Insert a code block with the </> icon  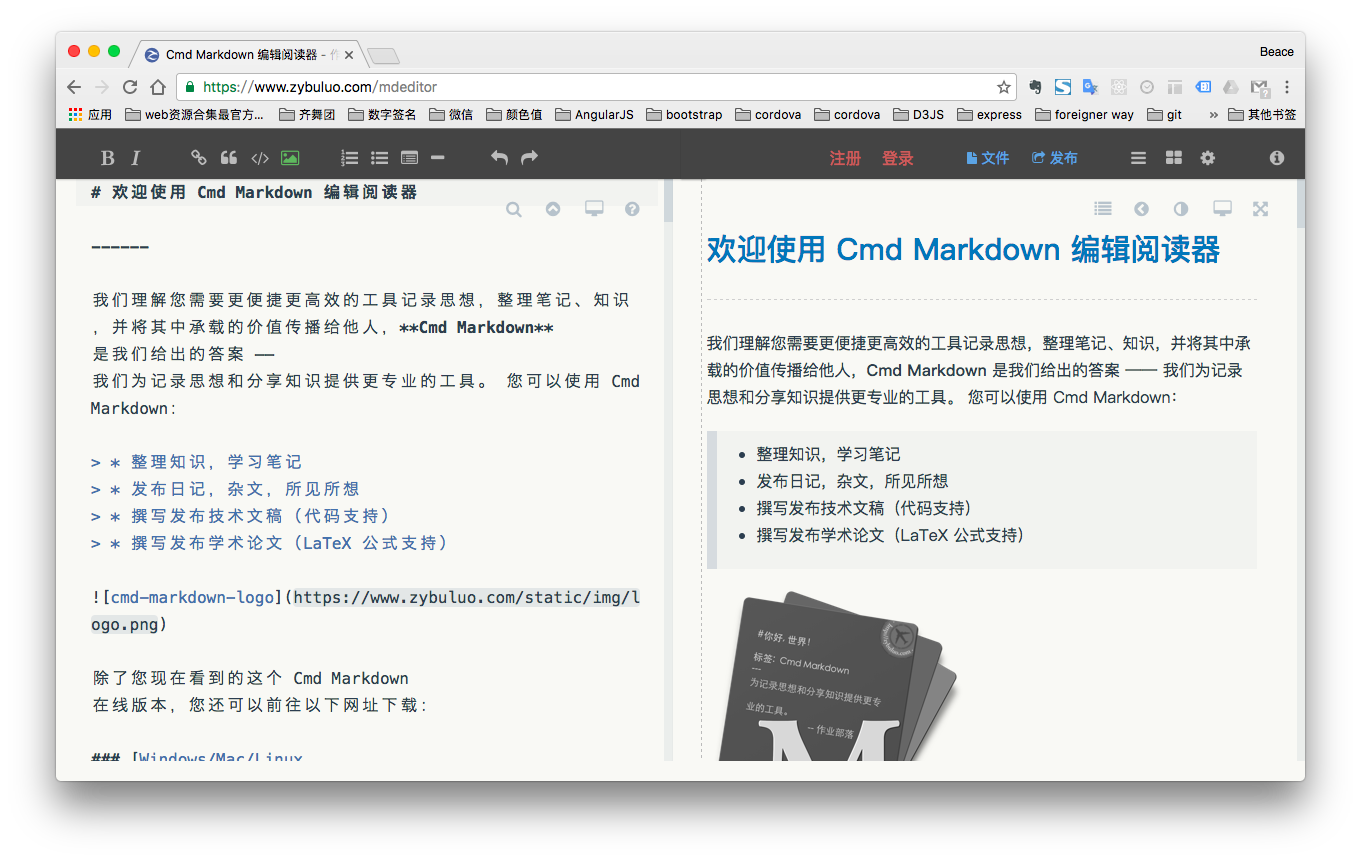click(x=259, y=158)
